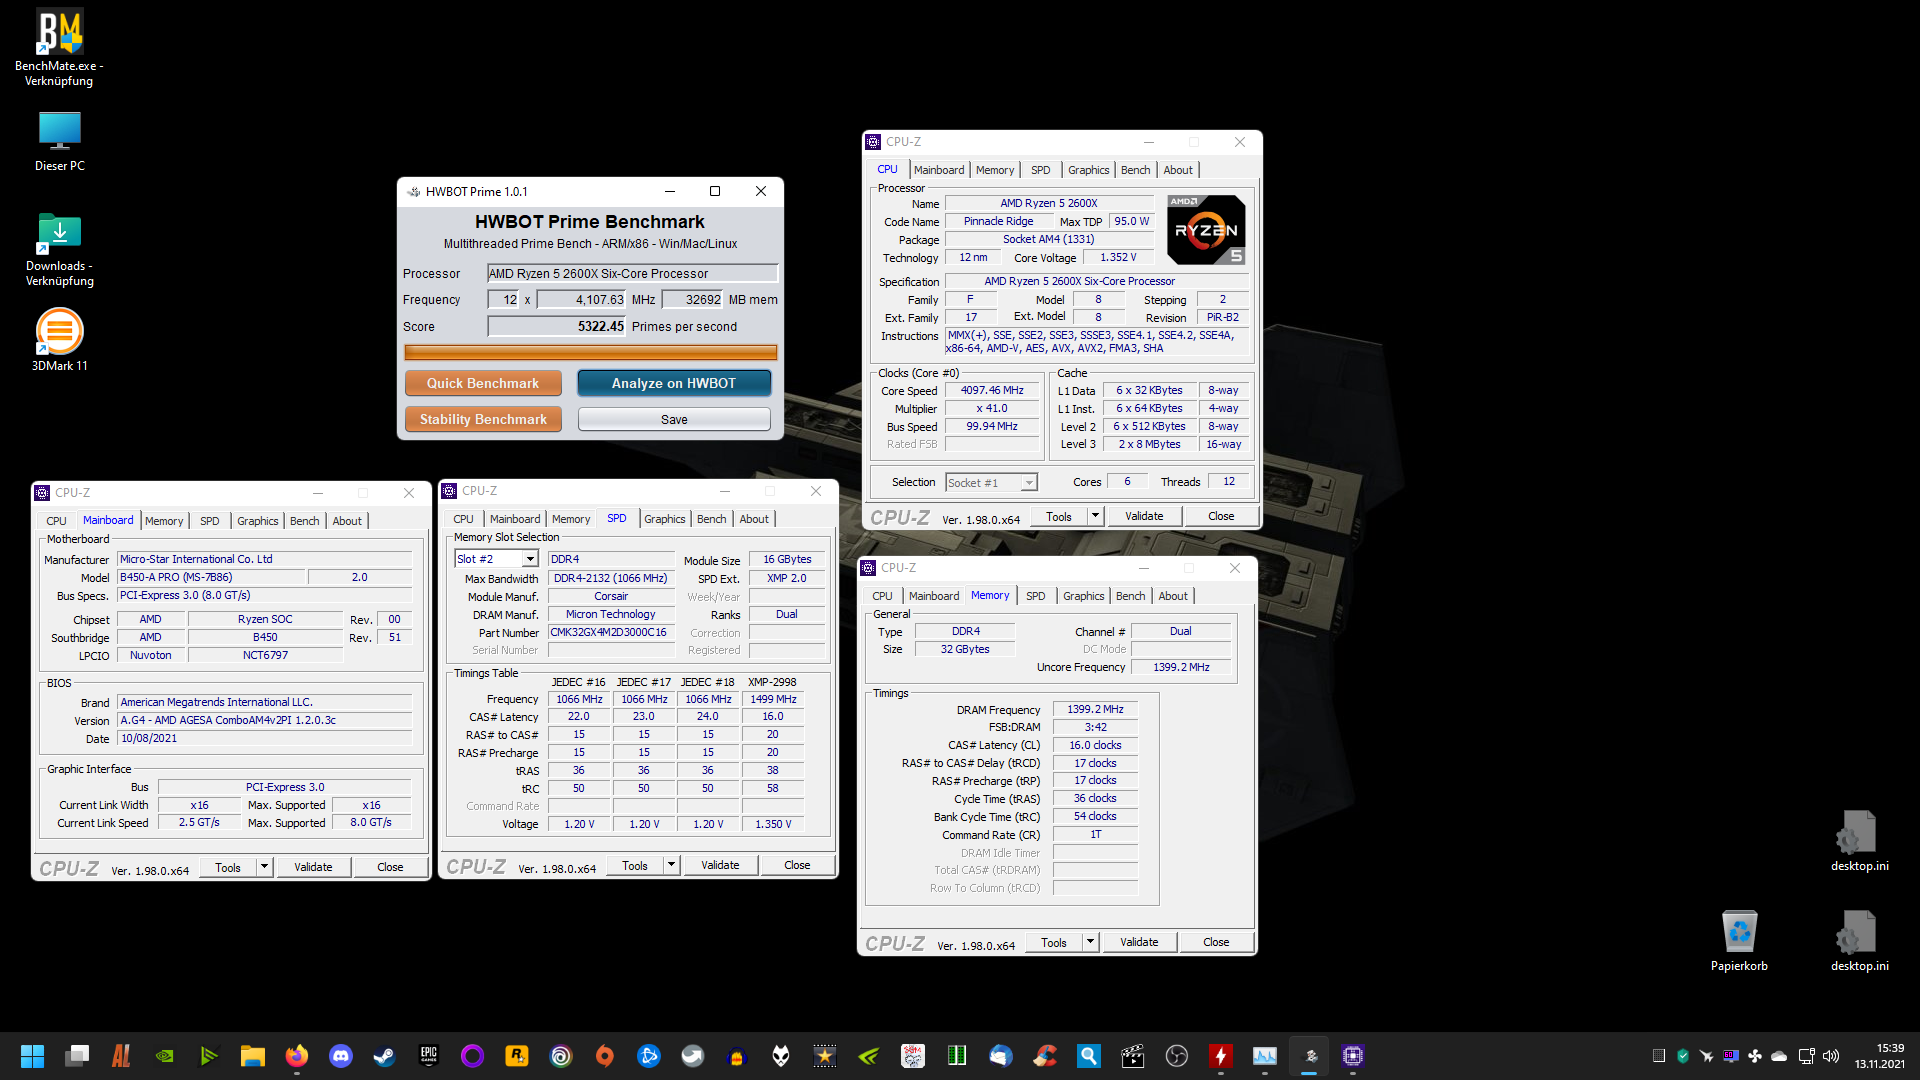Image resolution: width=1920 pixels, height=1080 pixels.
Task: Click Validate in CPU-Z CPU window
Action: (1144, 516)
